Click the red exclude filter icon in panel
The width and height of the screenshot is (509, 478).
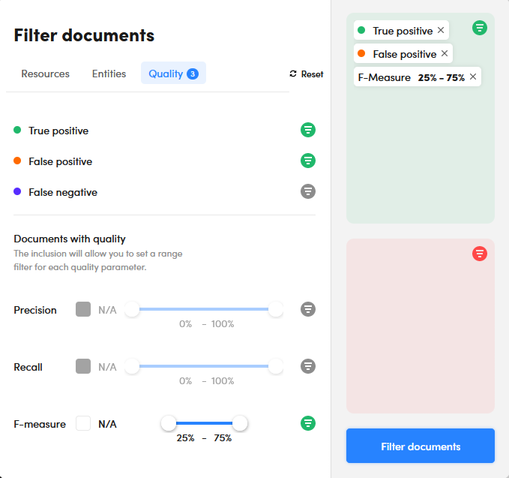[480, 254]
